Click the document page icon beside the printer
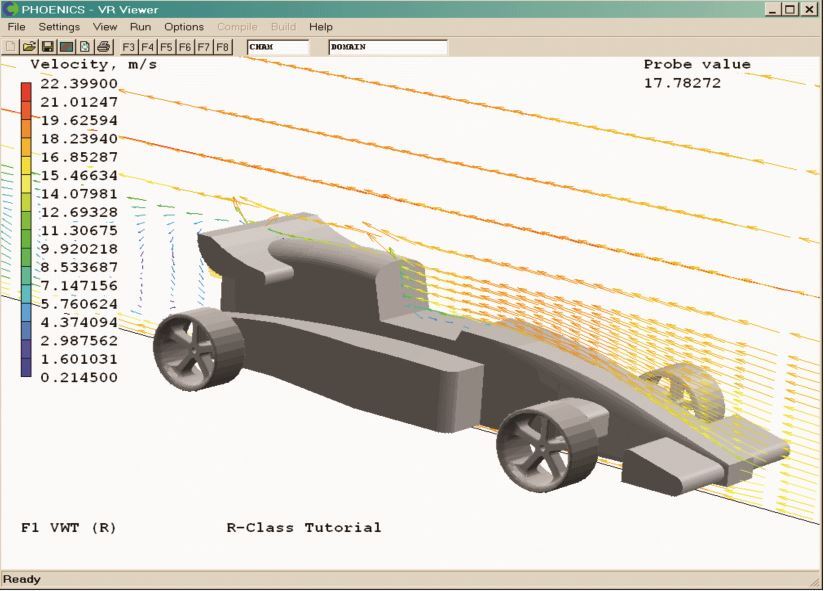824x591 pixels. [x=85, y=47]
